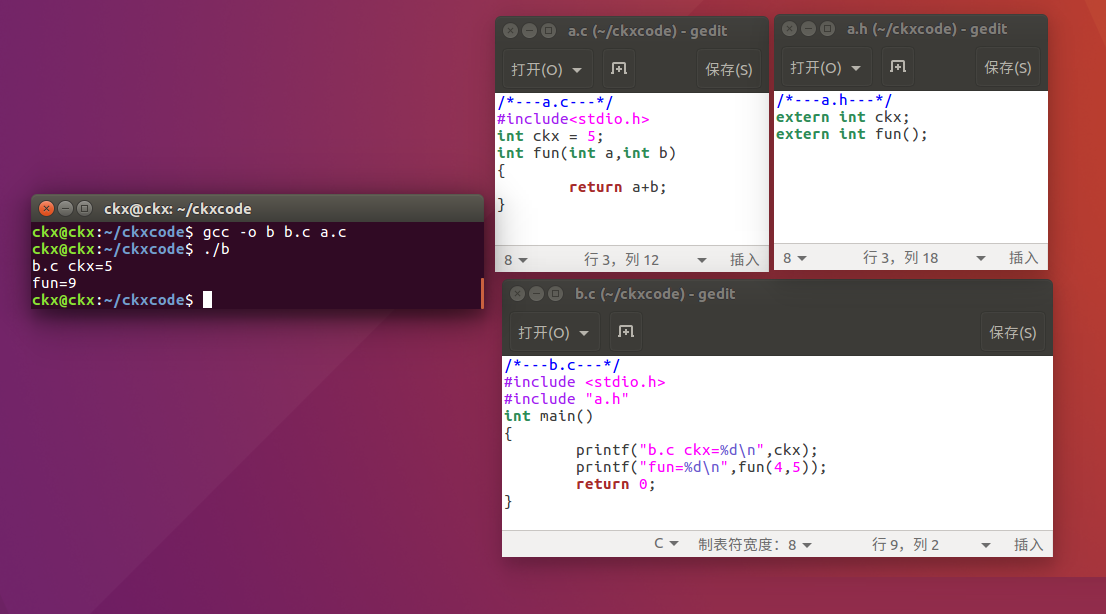Minimize the a.c gedit window
This screenshot has height=614, width=1106.
point(529,31)
